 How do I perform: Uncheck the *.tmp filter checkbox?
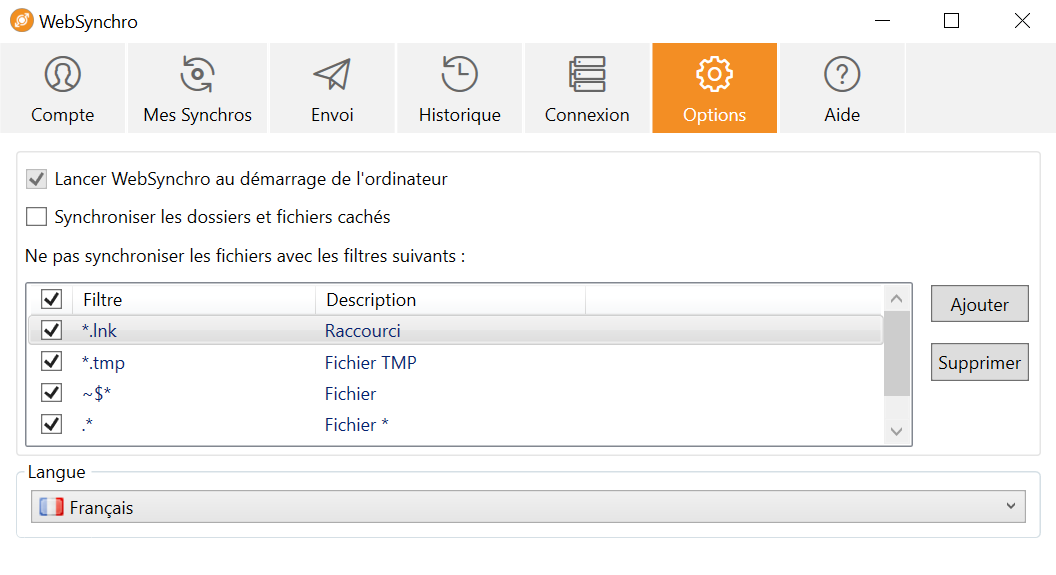(x=51, y=362)
